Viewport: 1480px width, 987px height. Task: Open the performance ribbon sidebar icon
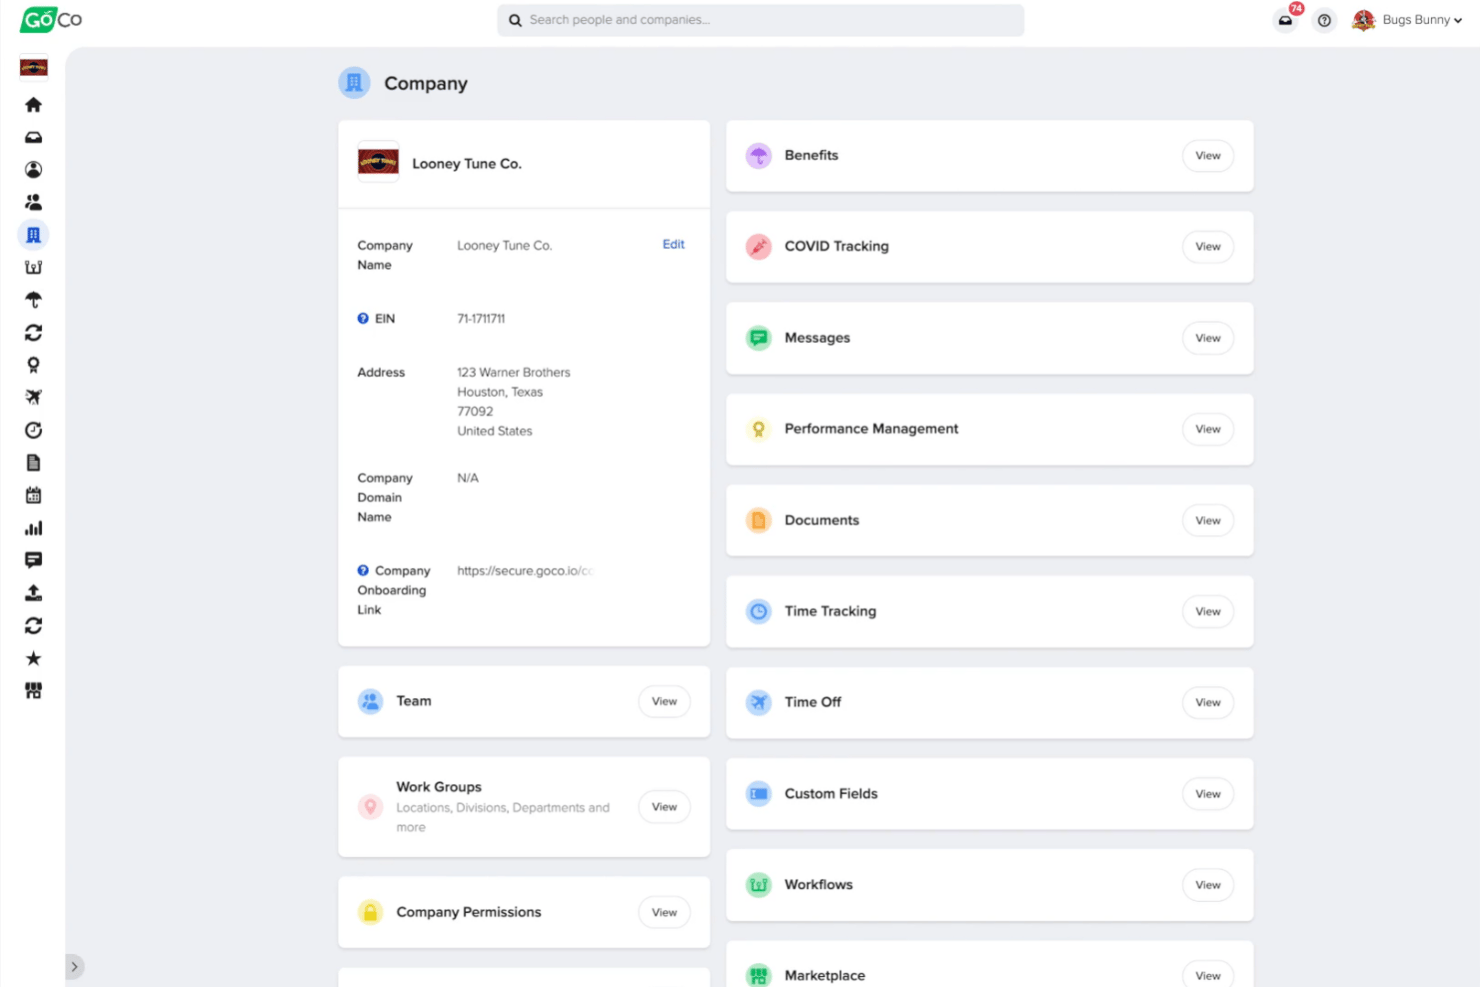(33, 365)
